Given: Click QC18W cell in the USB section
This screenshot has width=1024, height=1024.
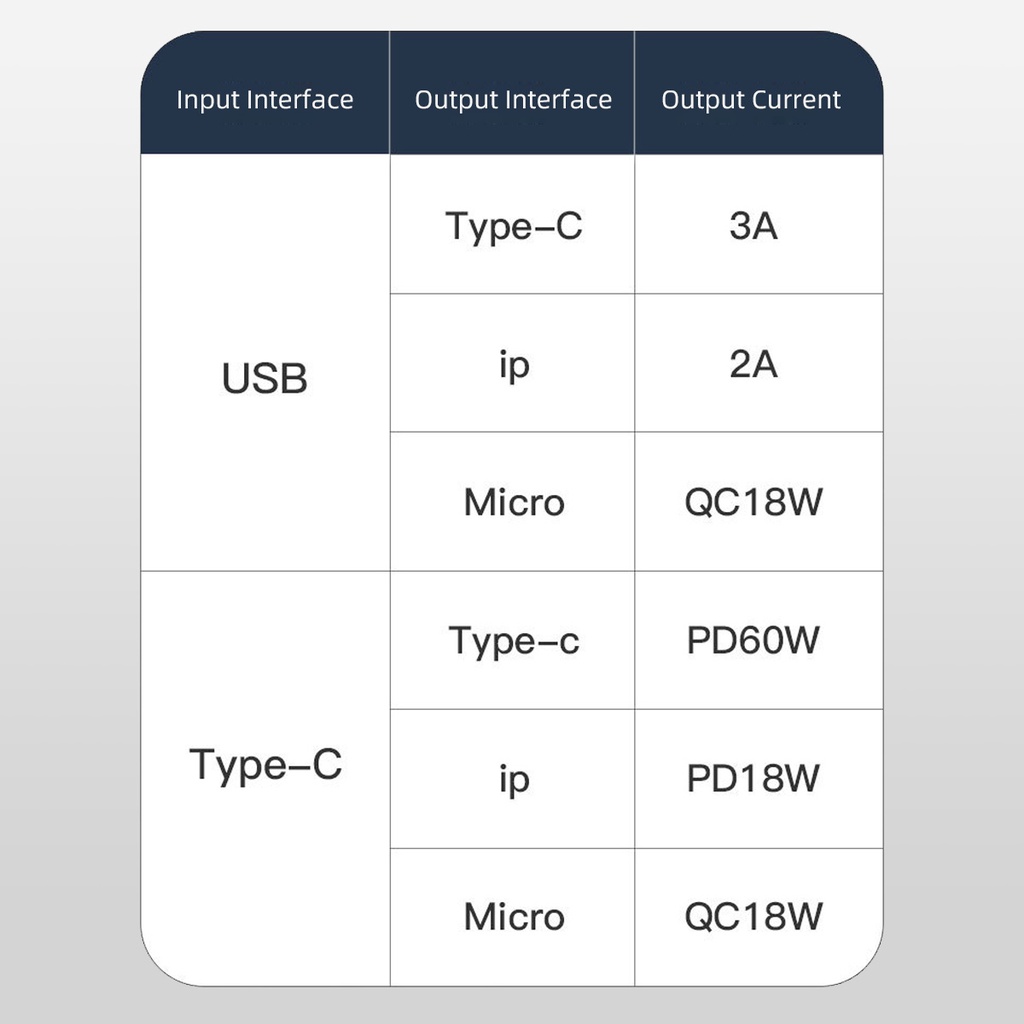Looking at the screenshot, I should click(x=754, y=502).
